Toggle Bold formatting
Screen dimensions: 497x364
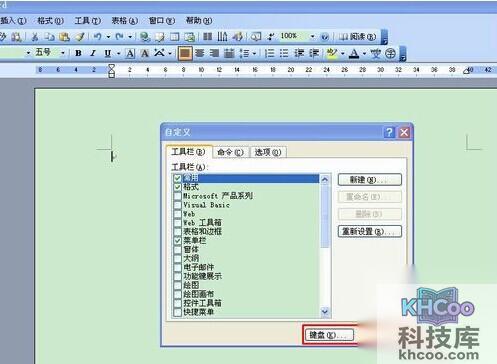78,53
